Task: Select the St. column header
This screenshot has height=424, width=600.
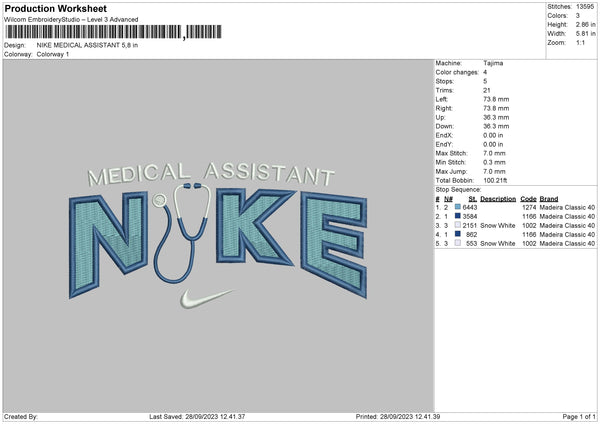Action: (x=473, y=199)
